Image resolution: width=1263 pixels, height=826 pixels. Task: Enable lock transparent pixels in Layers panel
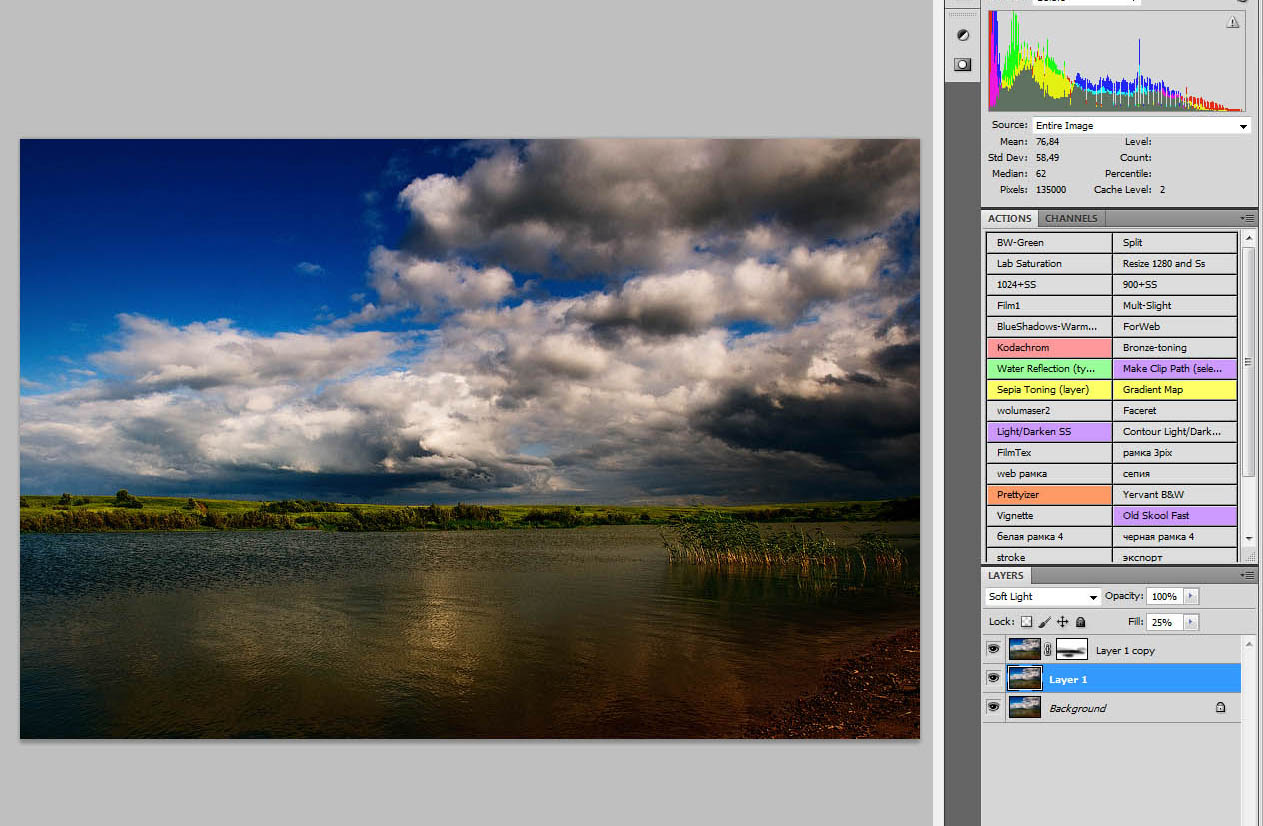[1026, 622]
